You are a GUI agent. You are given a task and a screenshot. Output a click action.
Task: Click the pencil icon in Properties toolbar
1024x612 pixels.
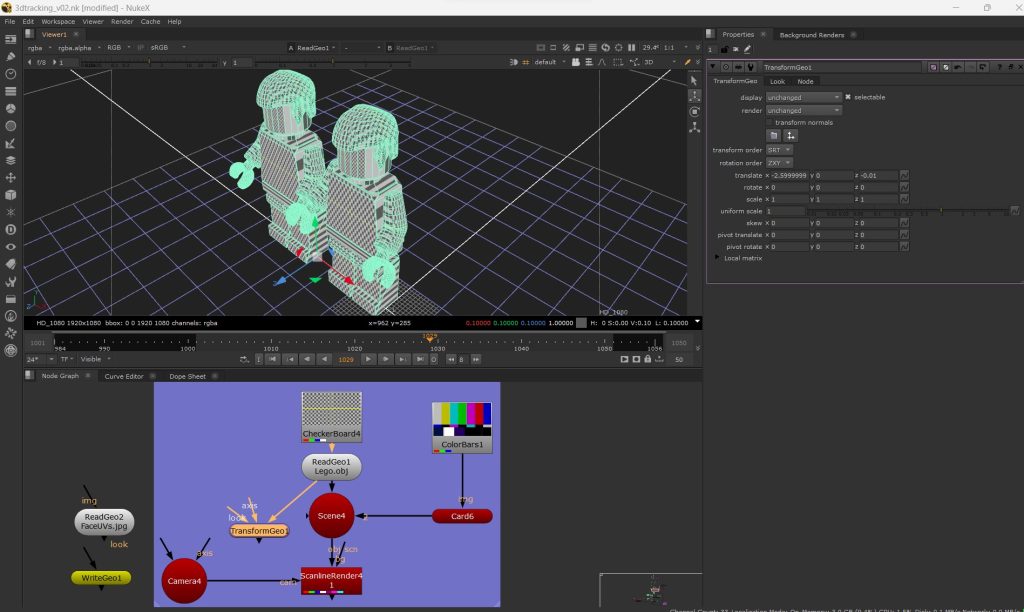tap(748, 49)
